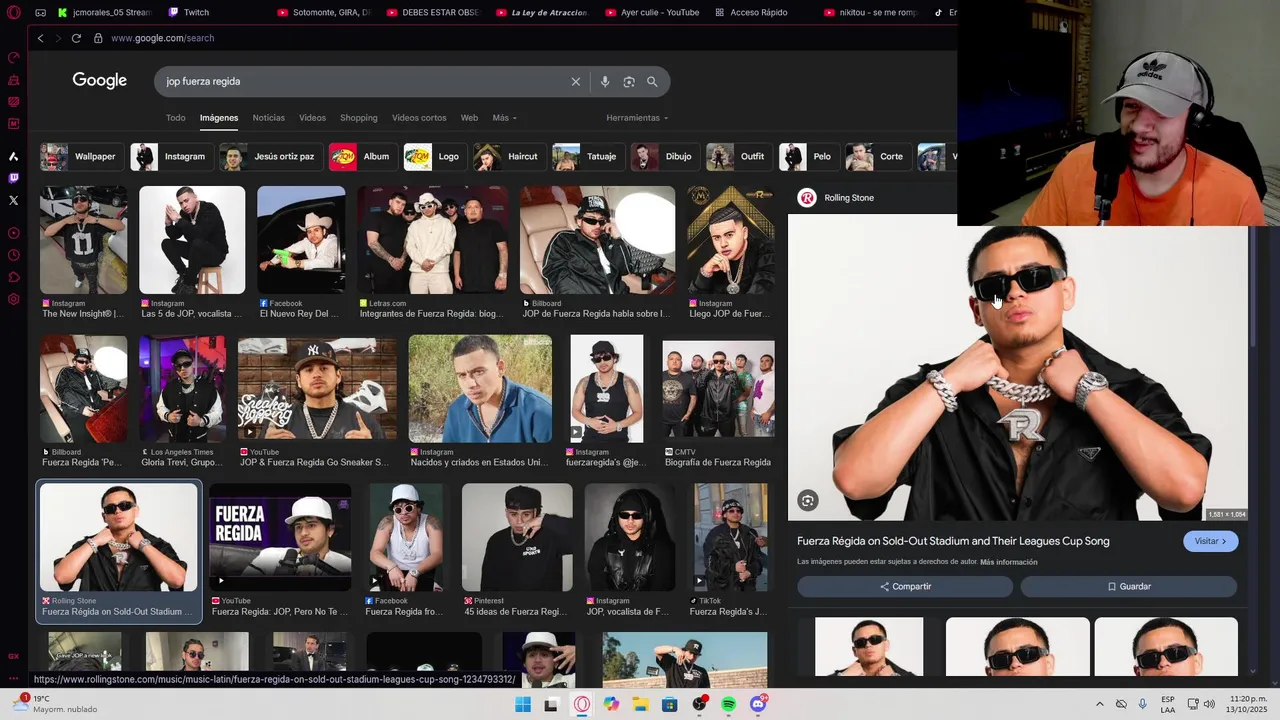This screenshot has height=720, width=1280.
Task: Open the Twitch browser tab
Action: [189, 13]
